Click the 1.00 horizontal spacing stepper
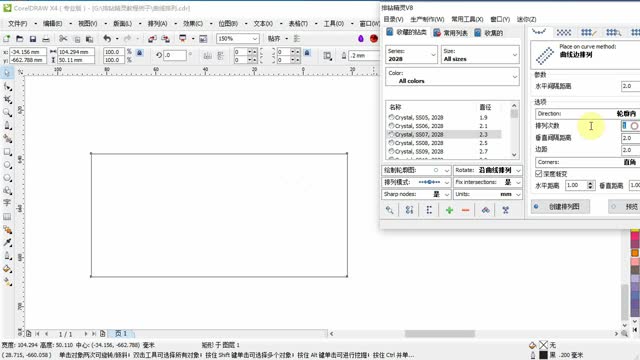 (x=590, y=185)
